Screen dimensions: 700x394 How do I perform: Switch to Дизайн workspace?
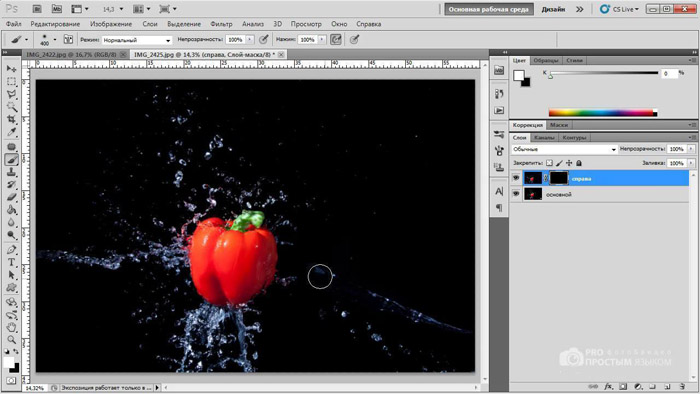click(x=554, y=9)
